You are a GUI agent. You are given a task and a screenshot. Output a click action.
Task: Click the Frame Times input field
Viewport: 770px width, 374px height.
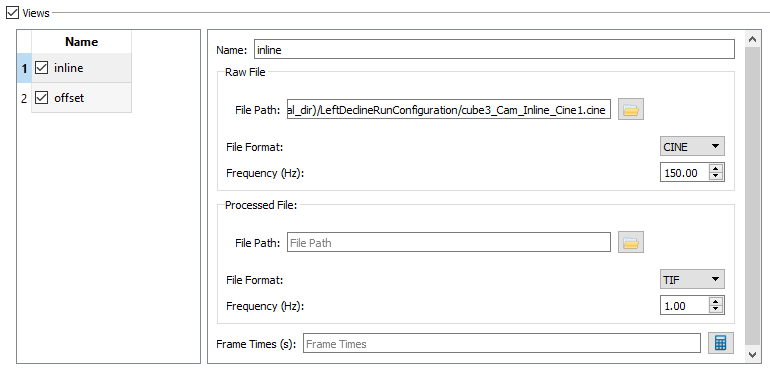point(501,344)
